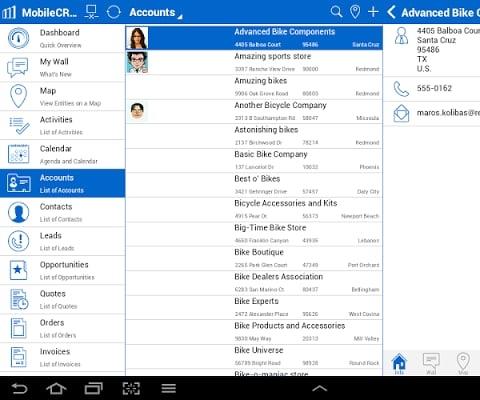This screenshot has width=480, height=400.
Task: Open the Contacts person icon
Action: click(x=18, y=212)
